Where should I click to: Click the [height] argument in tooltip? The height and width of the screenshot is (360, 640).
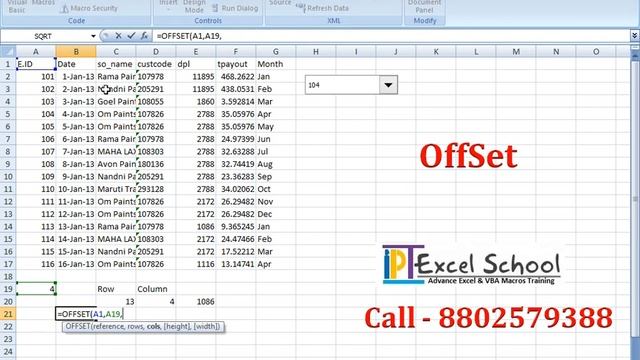coord(177,327)
